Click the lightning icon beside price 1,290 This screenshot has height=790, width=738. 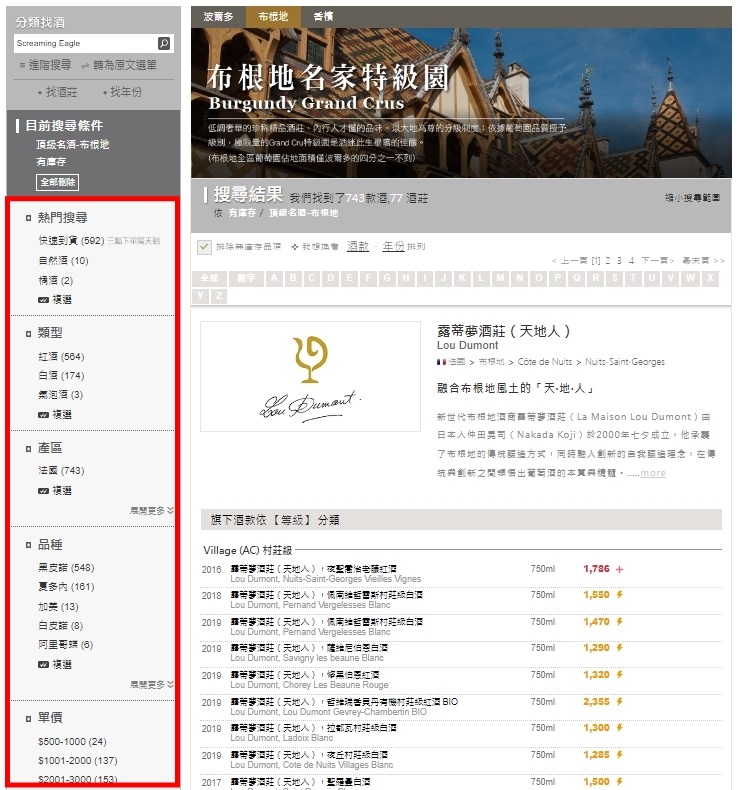620,648
